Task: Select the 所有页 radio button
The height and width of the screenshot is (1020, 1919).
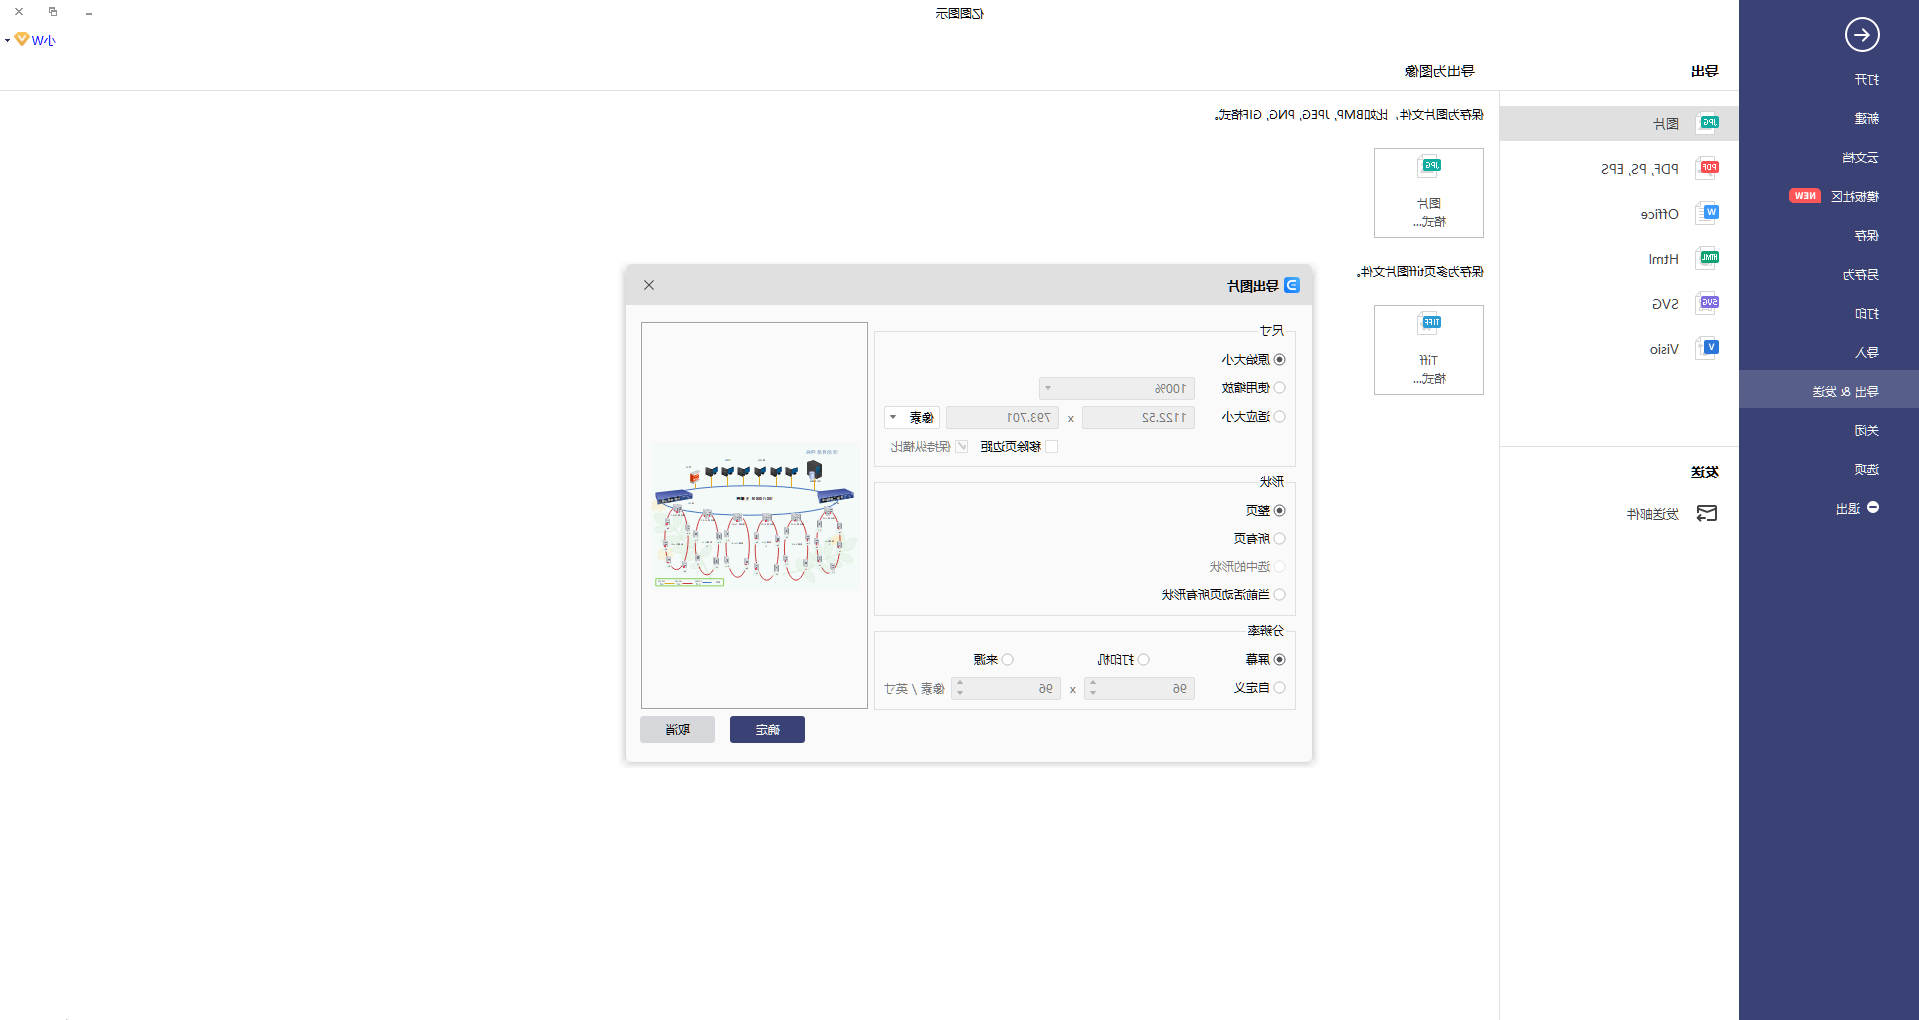Action: (1279, 539)
